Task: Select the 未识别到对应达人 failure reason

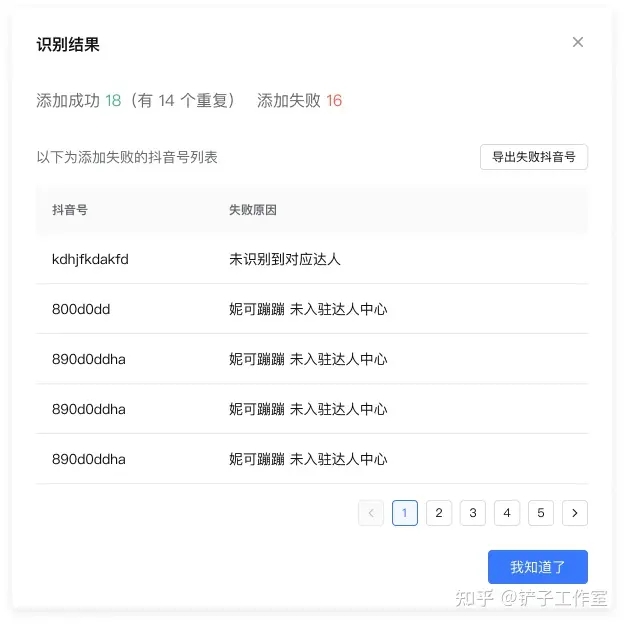Action: (x=285, y=259)
